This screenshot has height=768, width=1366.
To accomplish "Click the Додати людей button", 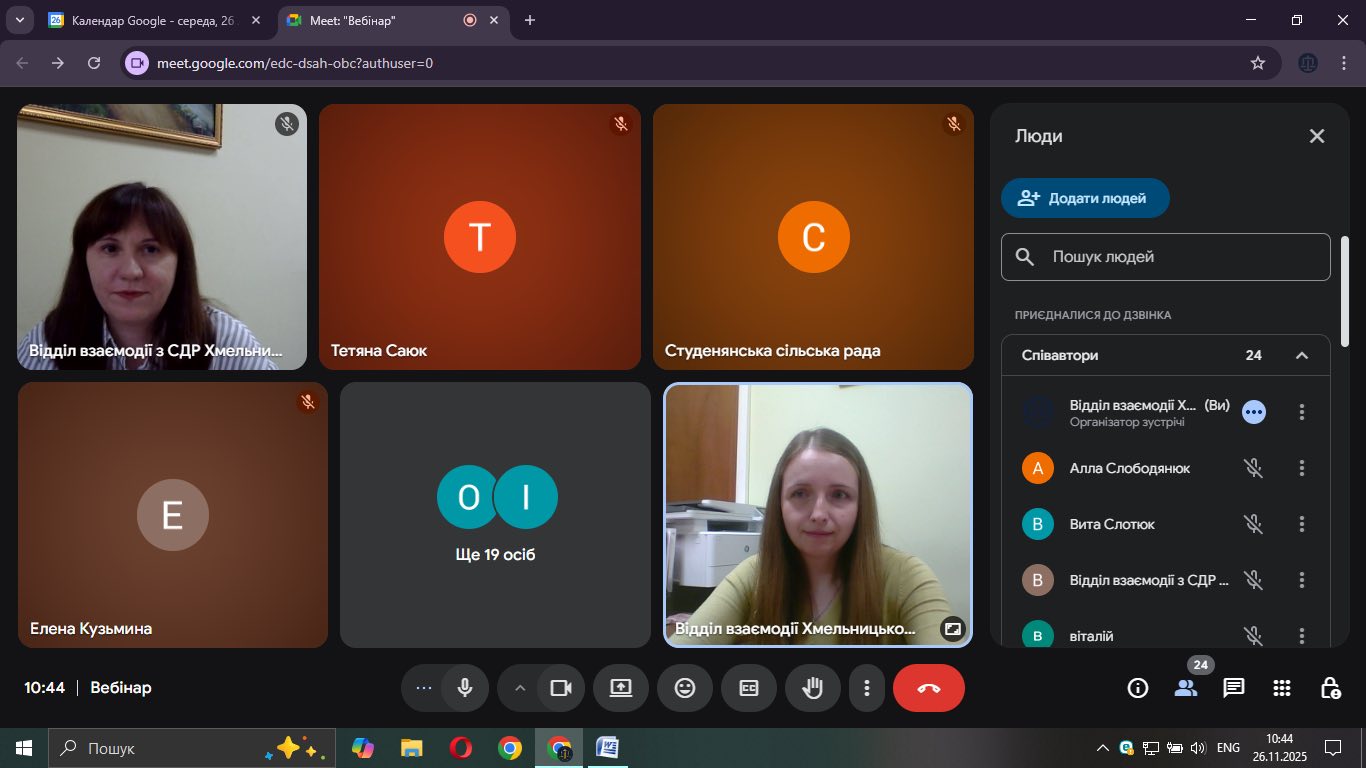I will 1085,198.
